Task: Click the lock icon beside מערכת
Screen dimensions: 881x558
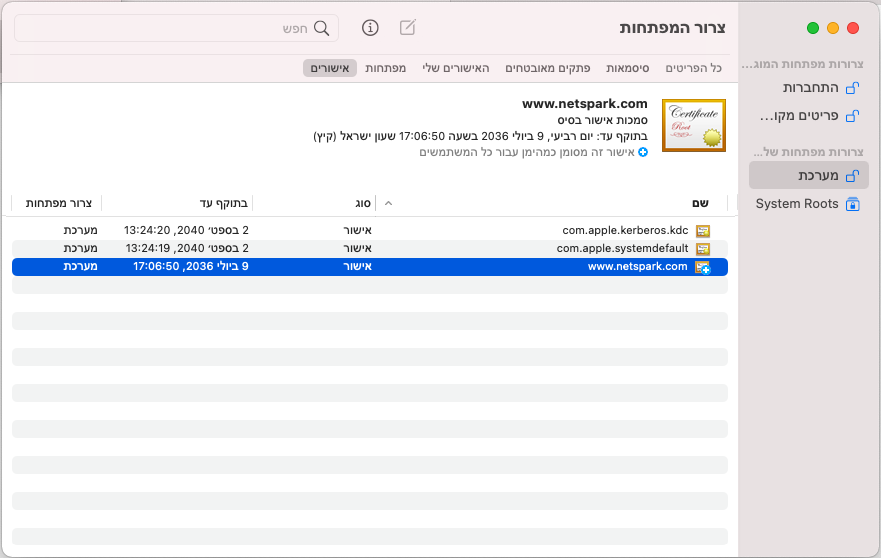Action: (853, 176)
